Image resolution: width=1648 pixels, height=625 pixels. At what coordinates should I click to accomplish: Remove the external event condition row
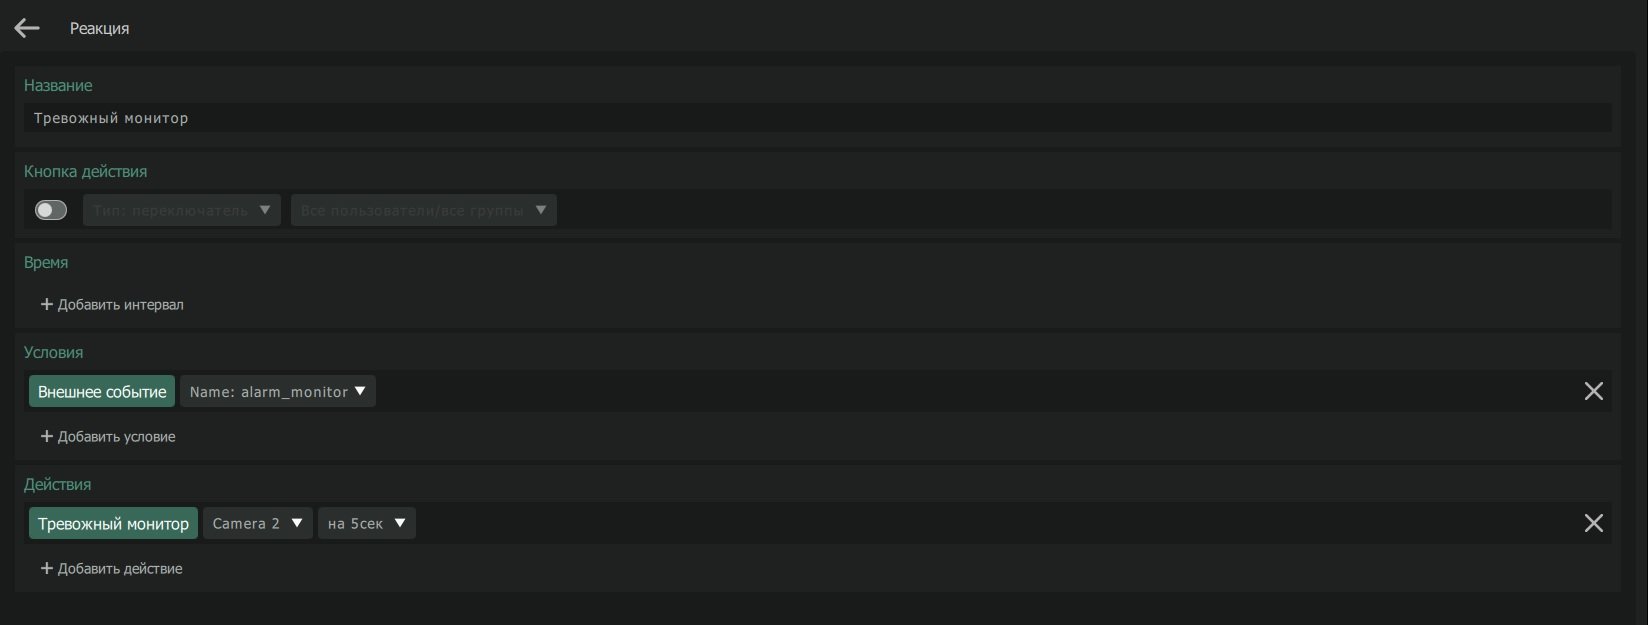(1593, 391)
